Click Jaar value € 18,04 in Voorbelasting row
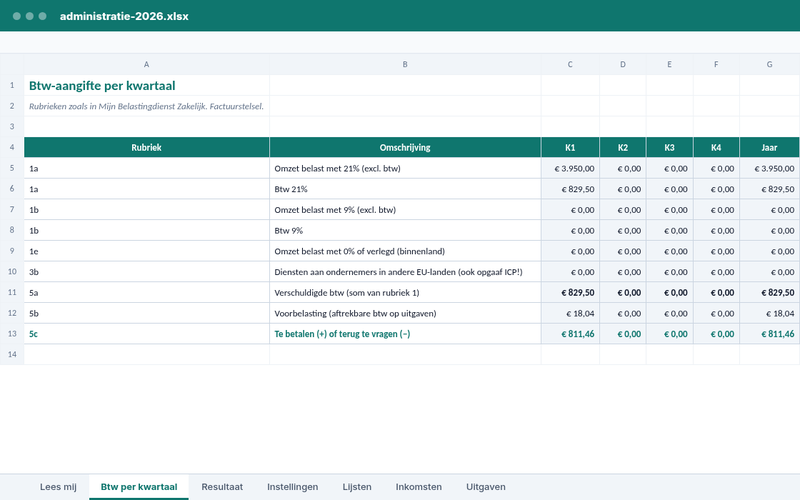 (x=769, y=313)
